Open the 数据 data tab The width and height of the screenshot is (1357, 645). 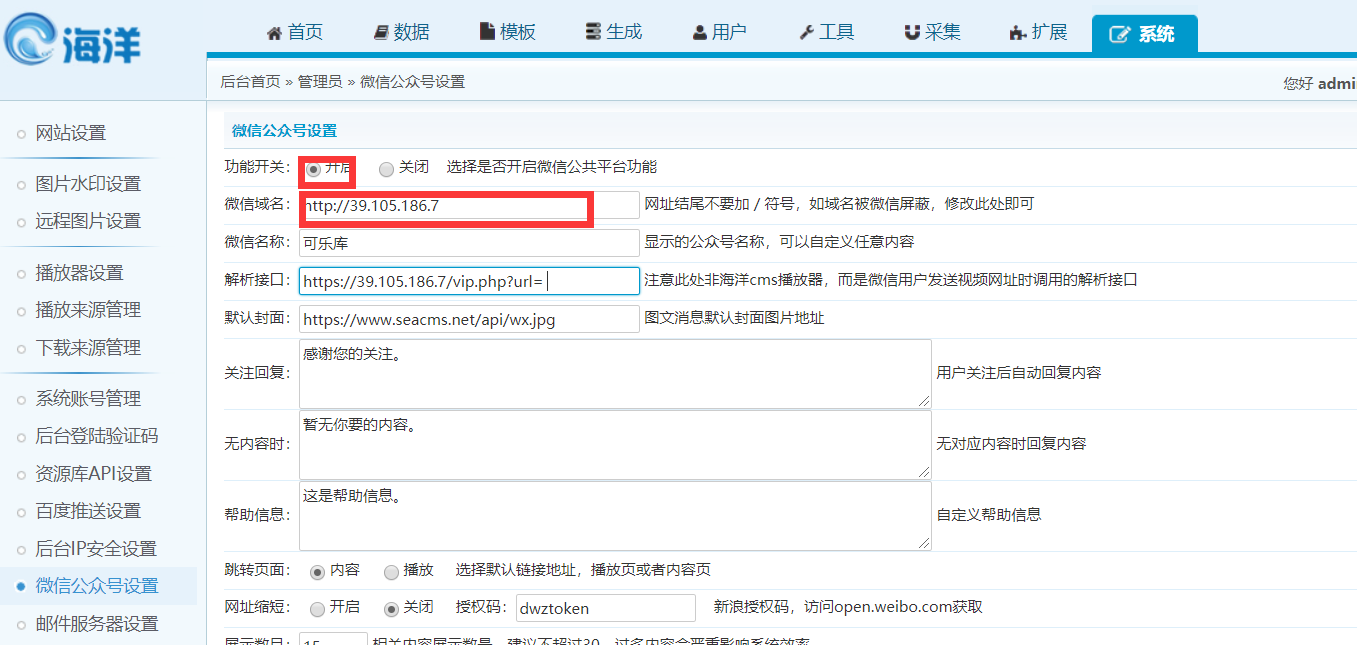[401, 32]
